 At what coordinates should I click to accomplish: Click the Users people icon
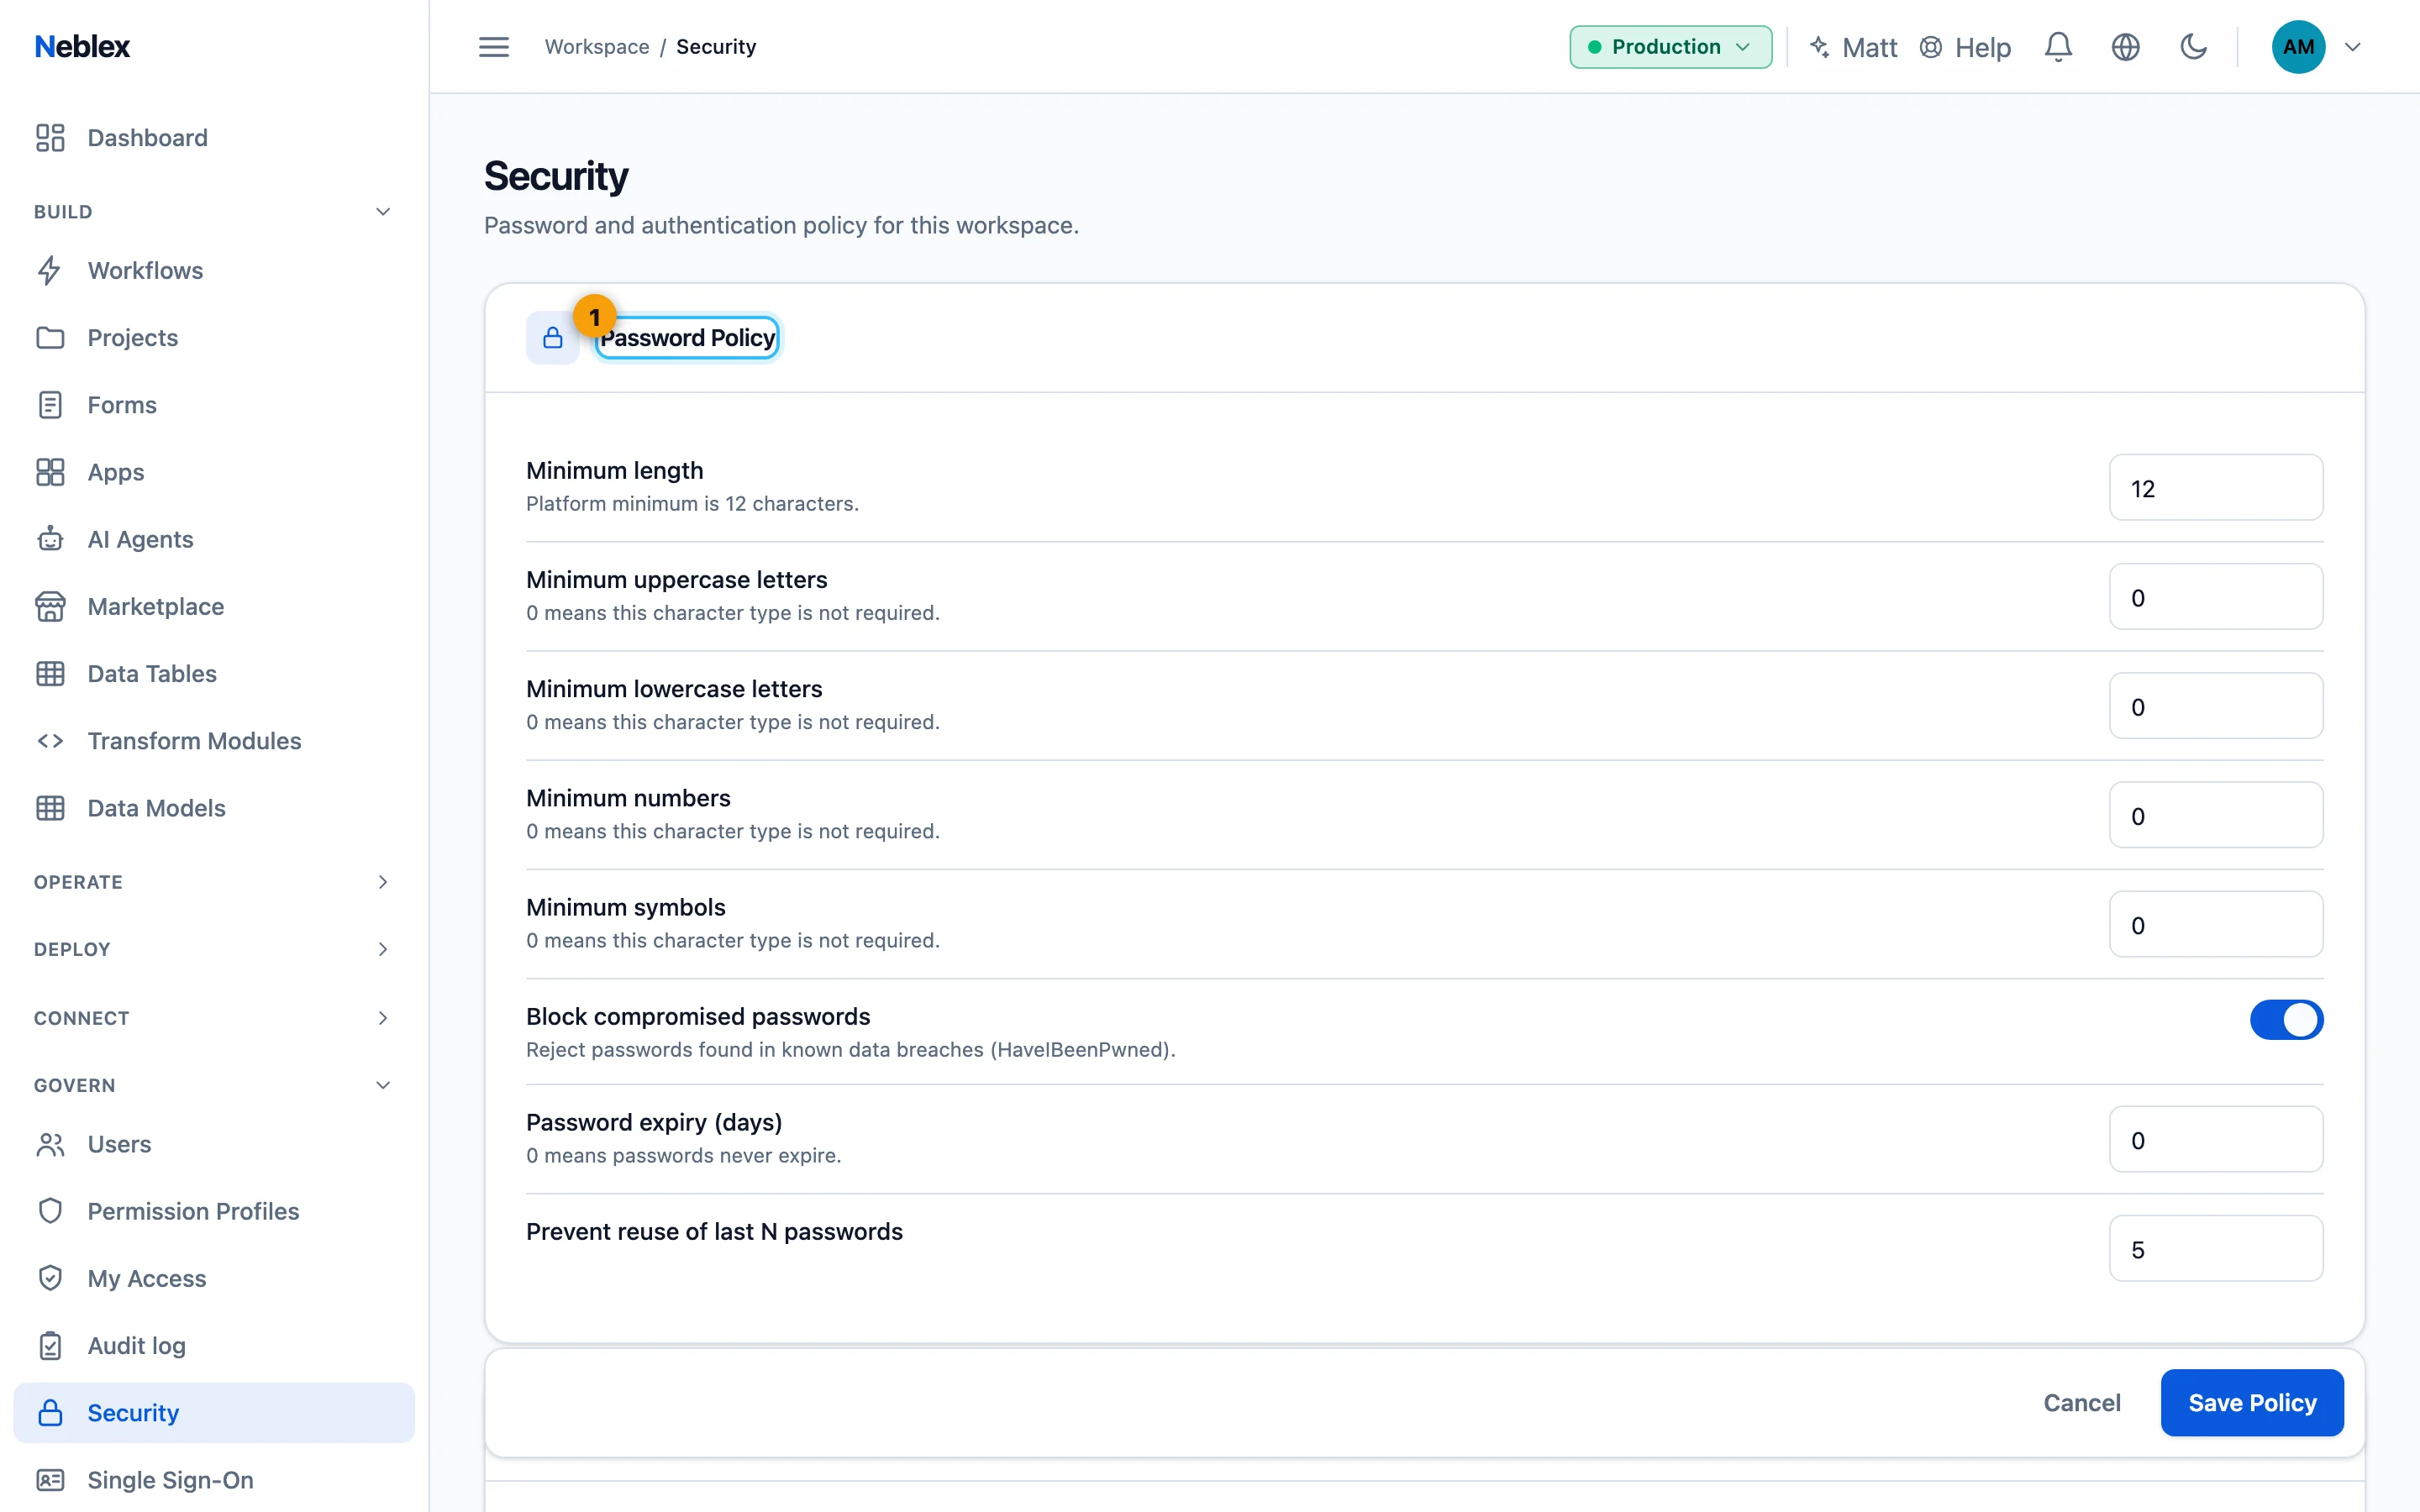tap(50, 1144)
